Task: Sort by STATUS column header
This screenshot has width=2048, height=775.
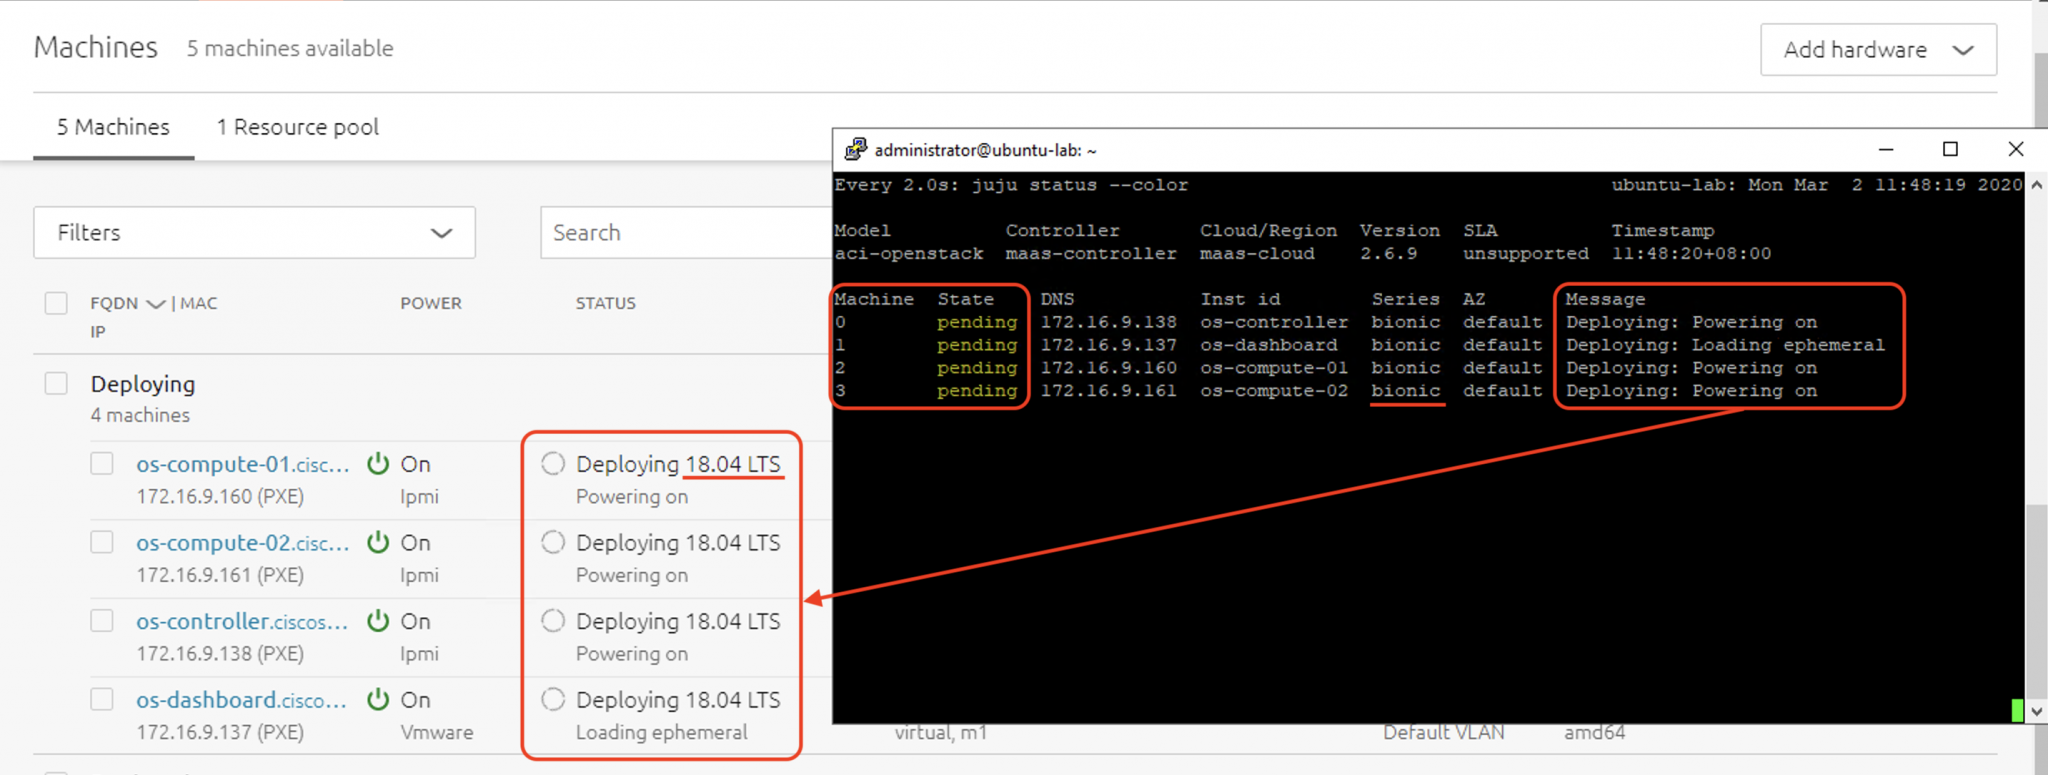Action: 605,303
